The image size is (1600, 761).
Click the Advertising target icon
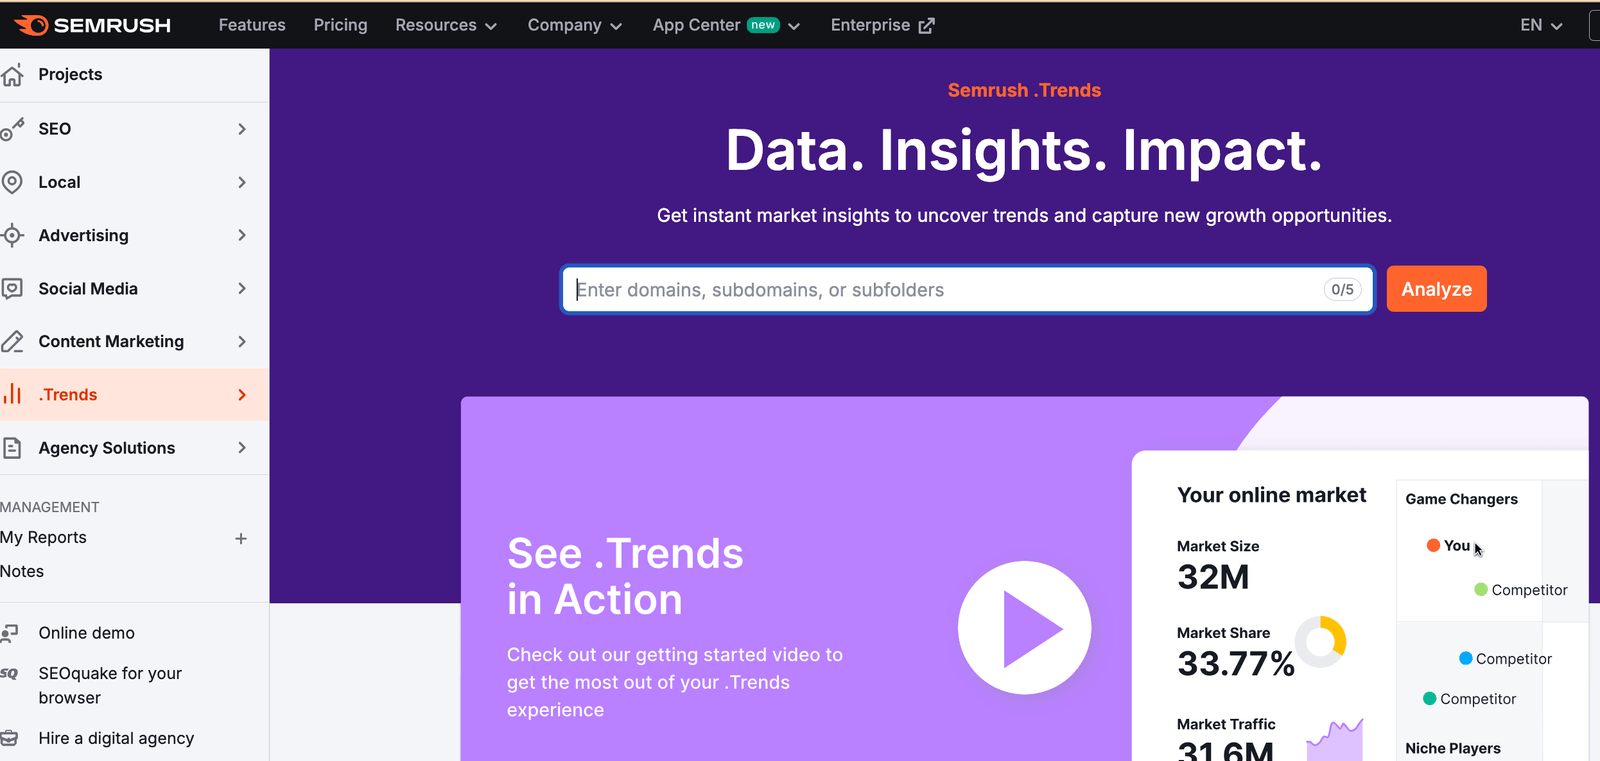pos(12,235)
